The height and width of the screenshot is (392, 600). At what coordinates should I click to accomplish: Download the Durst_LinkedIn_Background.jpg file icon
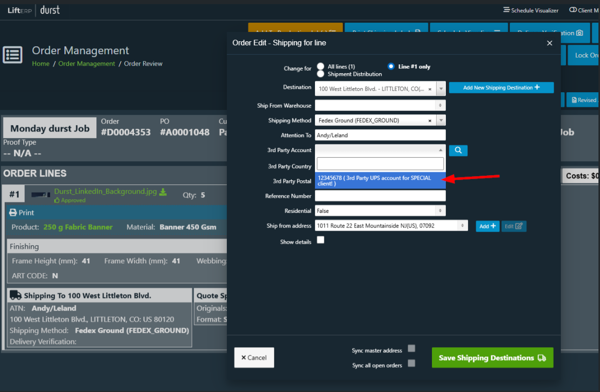click(x=163, y=191)
